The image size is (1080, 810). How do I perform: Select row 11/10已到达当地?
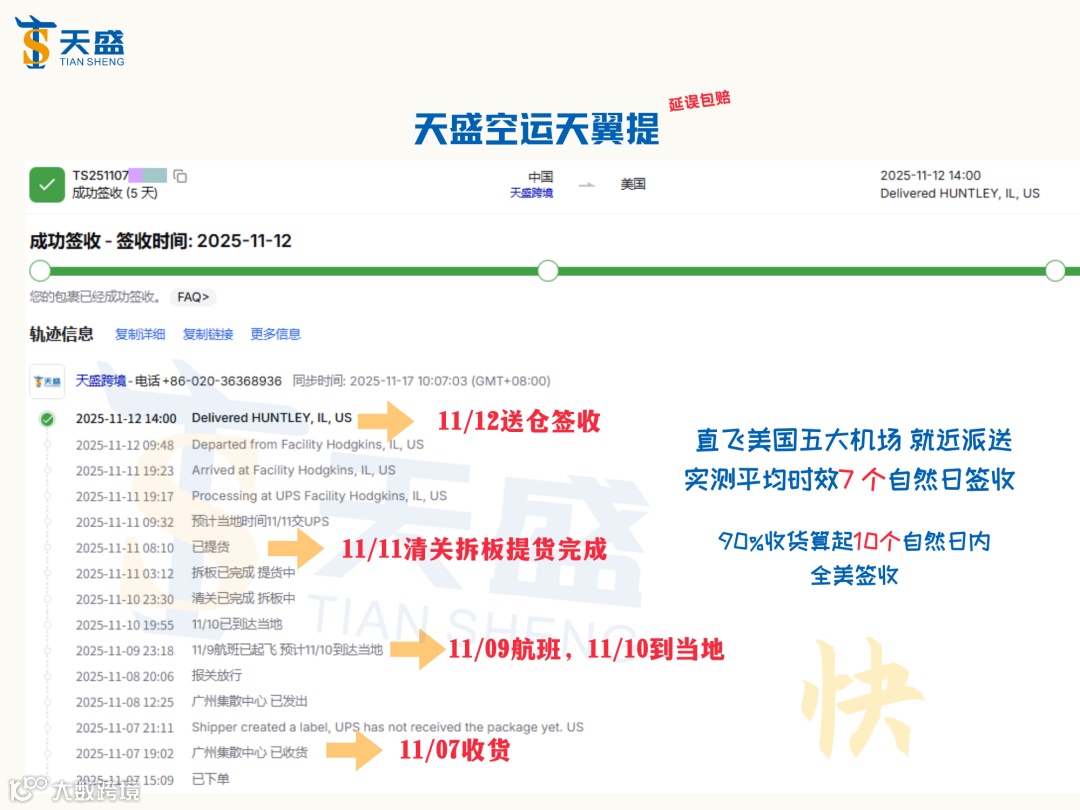179,625
